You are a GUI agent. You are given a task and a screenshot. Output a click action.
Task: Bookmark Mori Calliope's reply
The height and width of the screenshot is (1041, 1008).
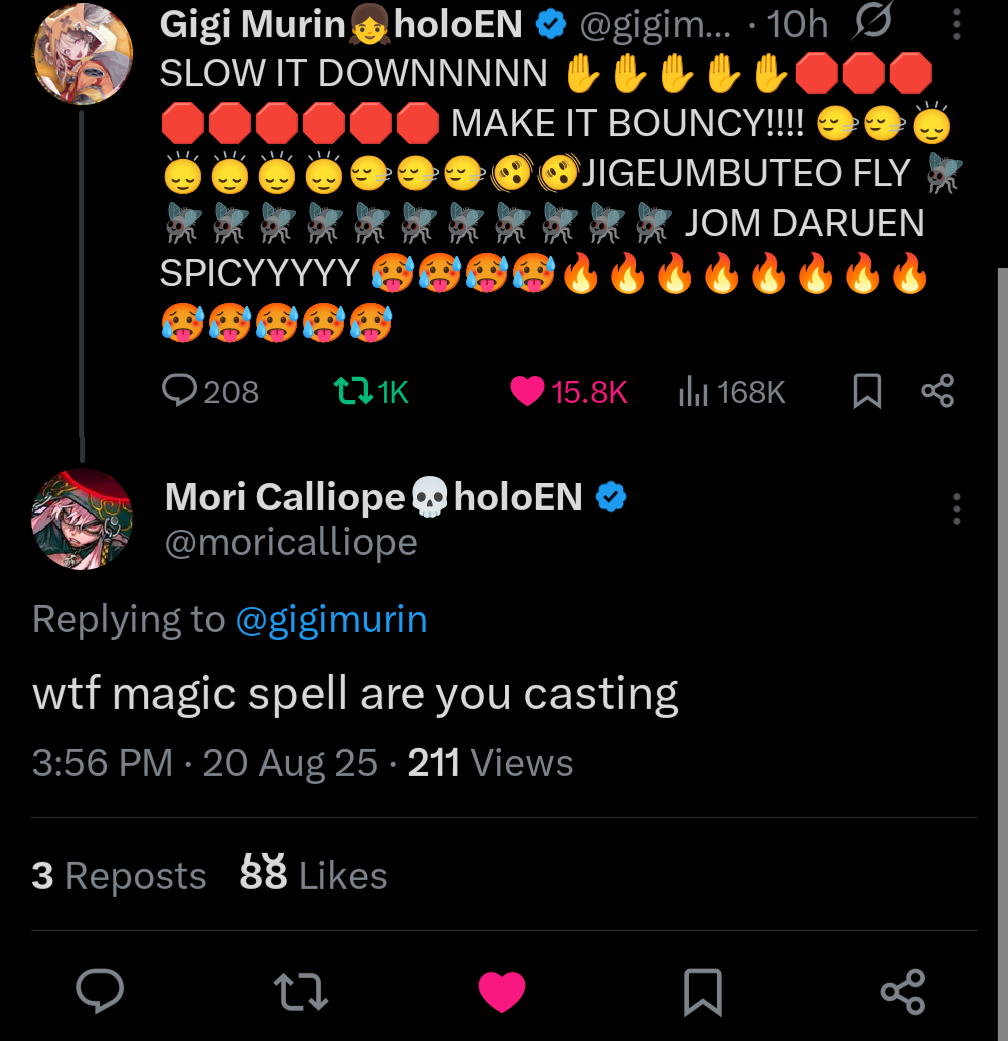[702, 992]
